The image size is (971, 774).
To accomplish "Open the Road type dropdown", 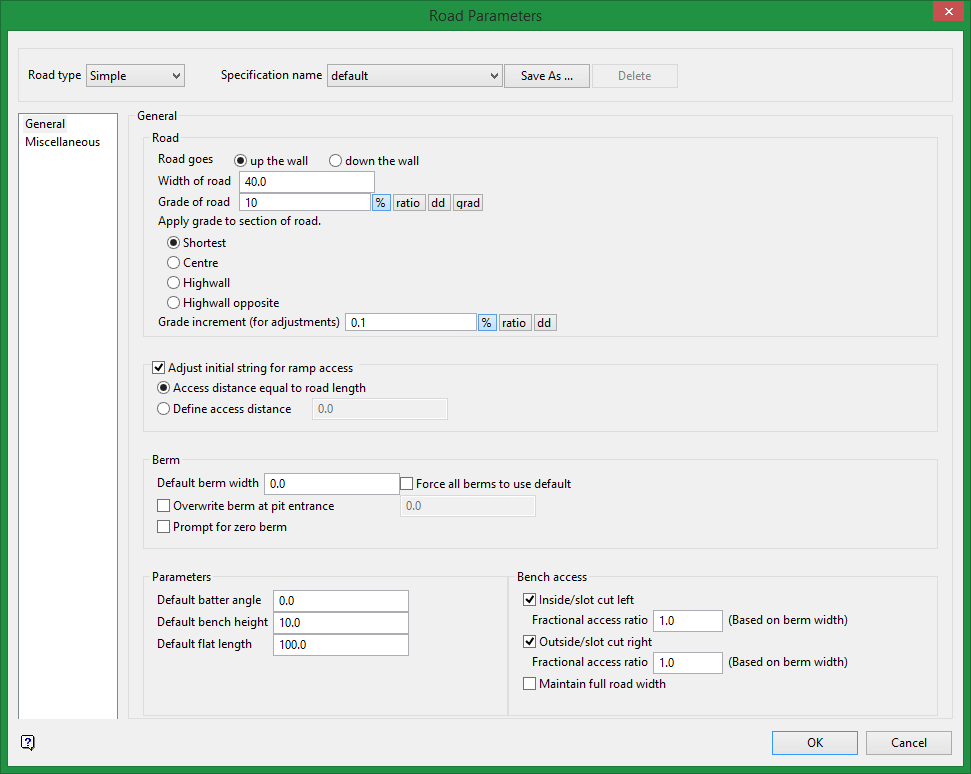I will (135, 76).
